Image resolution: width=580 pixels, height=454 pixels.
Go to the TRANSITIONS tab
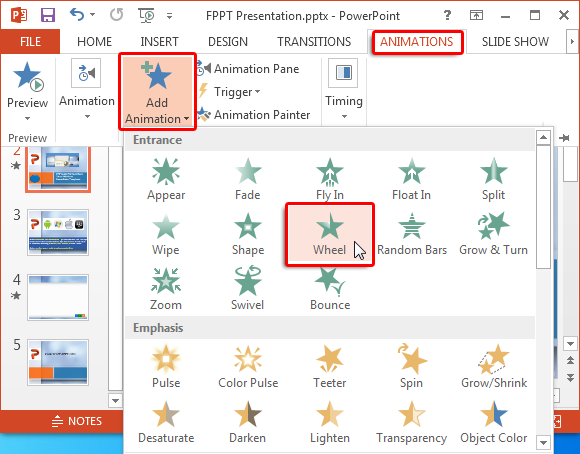click(x=314, y=41)
